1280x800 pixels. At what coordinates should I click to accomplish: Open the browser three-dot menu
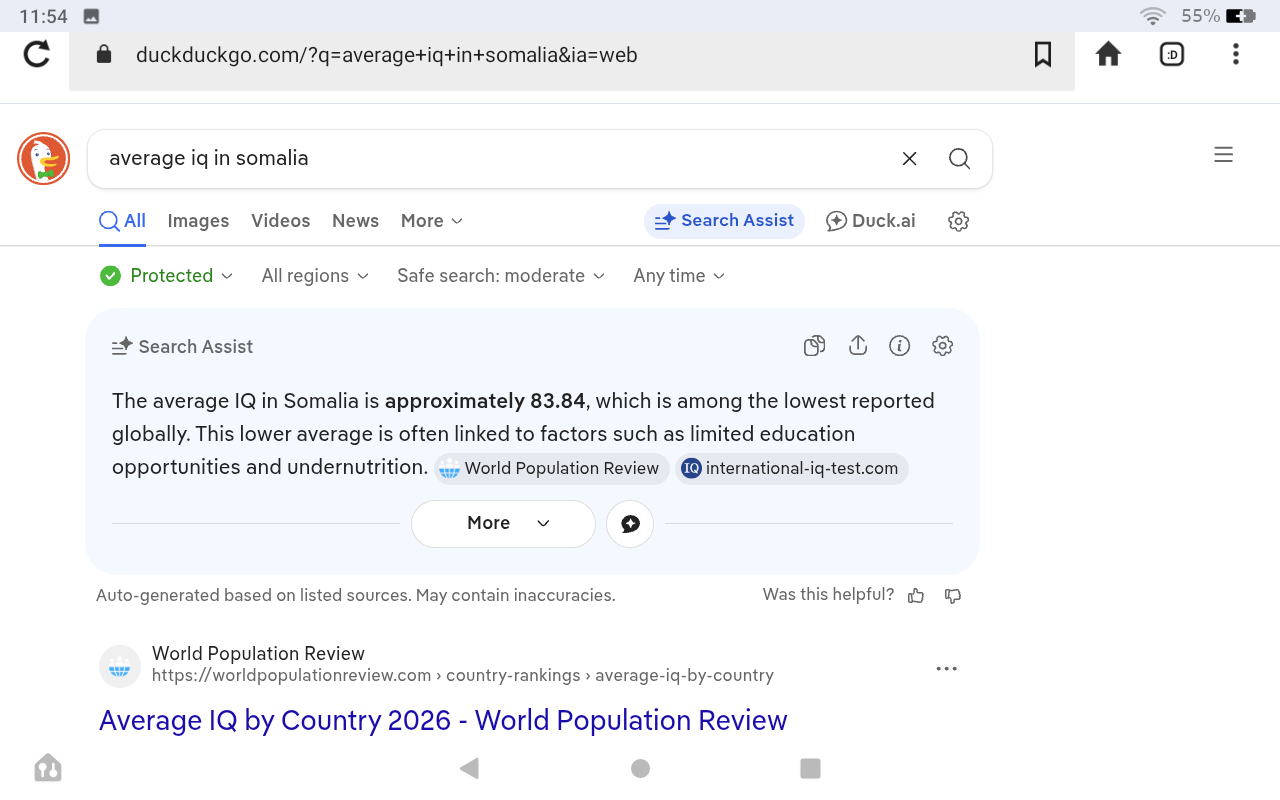(x=1236, y=54)
